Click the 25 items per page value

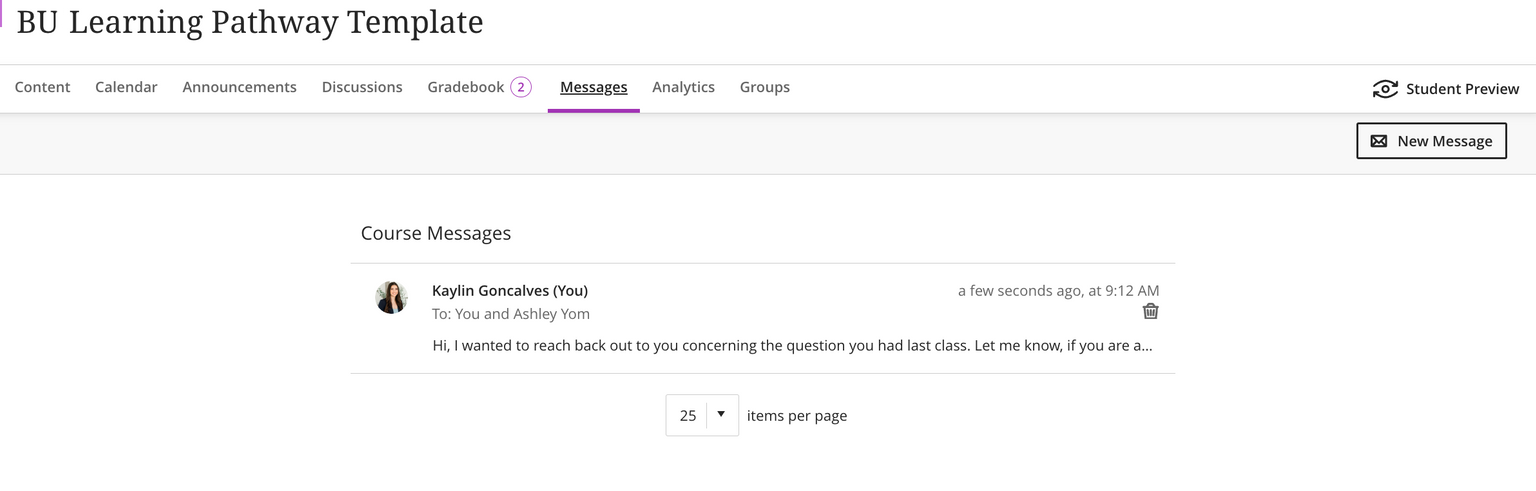pyautogui.click(x=688, y=415)
